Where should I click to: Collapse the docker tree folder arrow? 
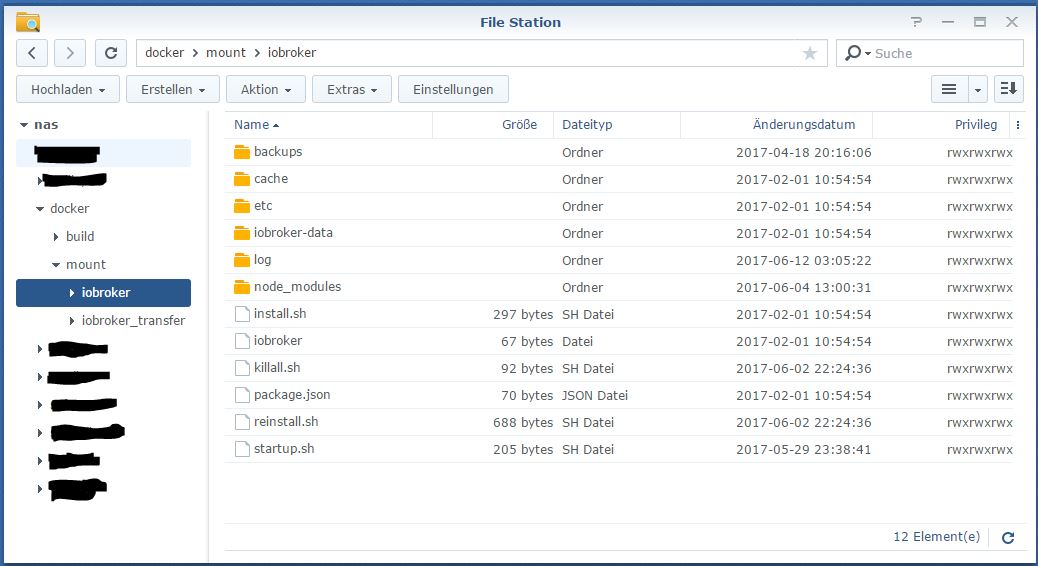click(x=40, y=209)
